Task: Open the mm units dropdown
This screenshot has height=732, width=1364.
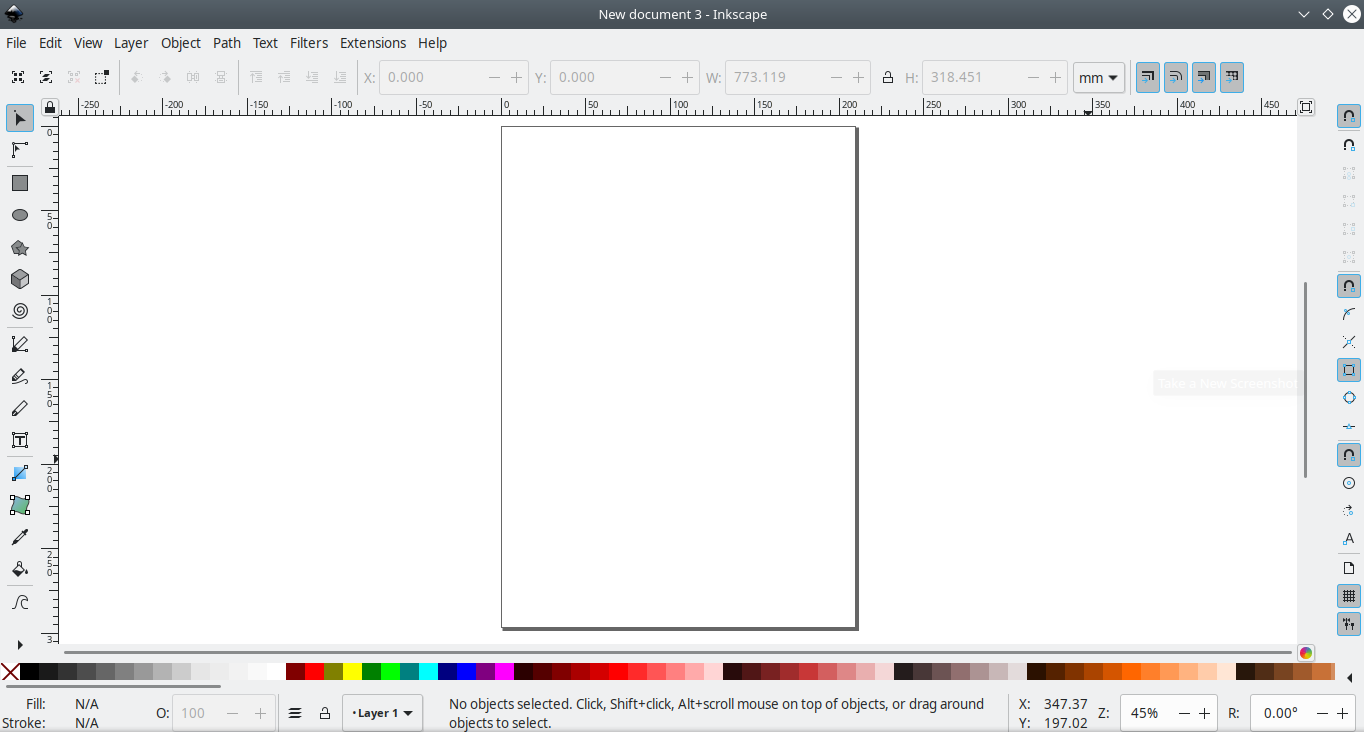Action: 1099,77
